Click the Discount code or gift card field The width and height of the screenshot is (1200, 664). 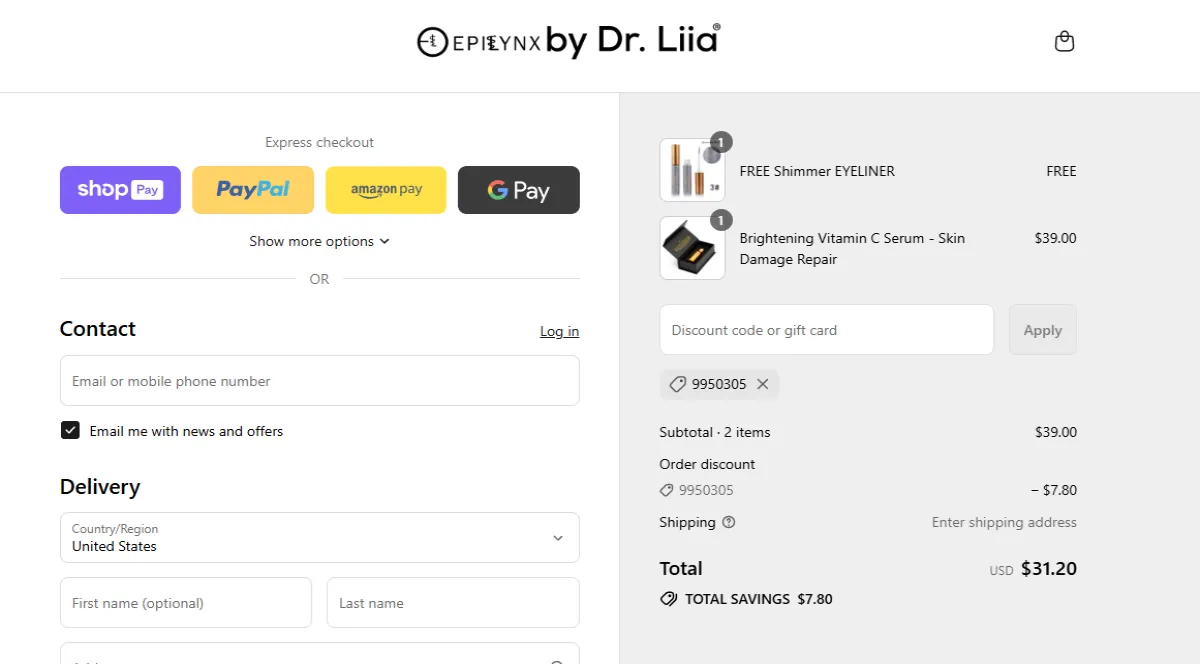click(x=827, y=330)
